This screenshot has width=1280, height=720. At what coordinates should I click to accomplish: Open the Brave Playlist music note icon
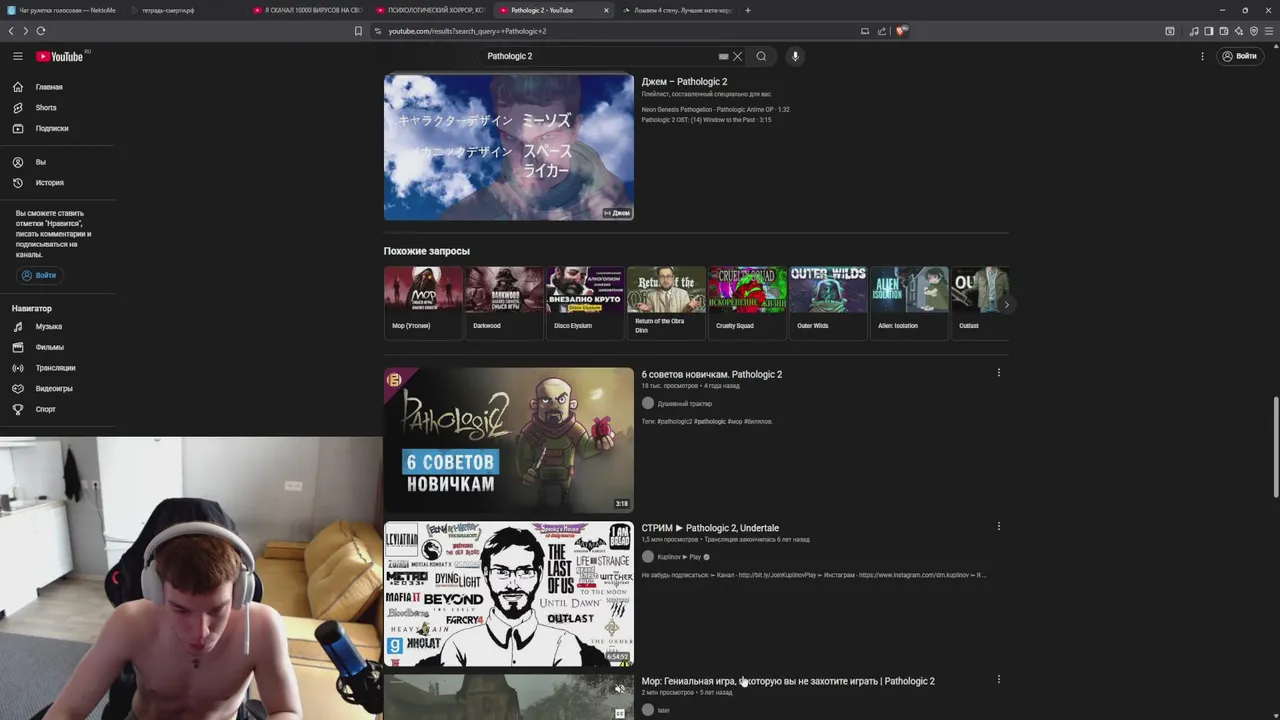coord(1194,31)
